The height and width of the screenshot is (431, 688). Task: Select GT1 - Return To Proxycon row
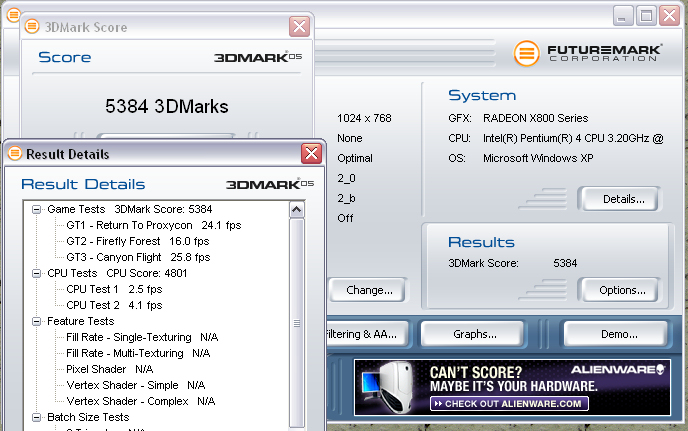pyautogui.click(x=154, y=225)
